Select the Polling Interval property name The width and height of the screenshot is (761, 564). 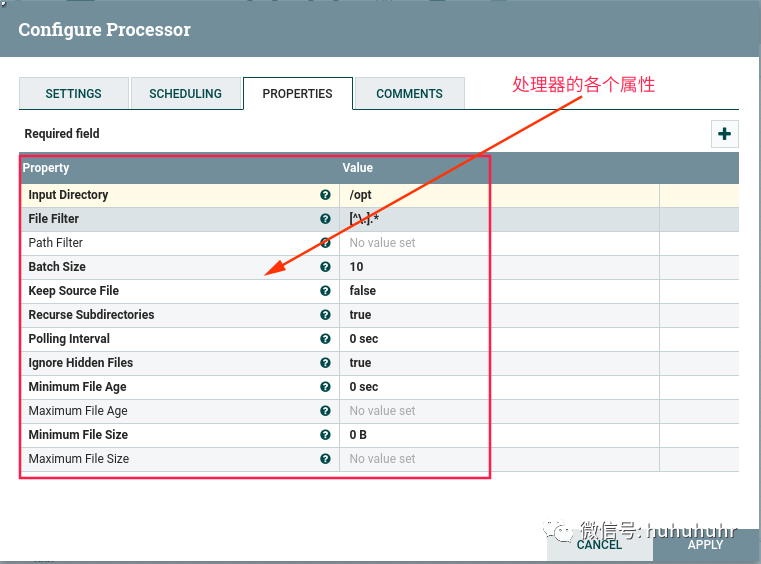coord(69,339)
